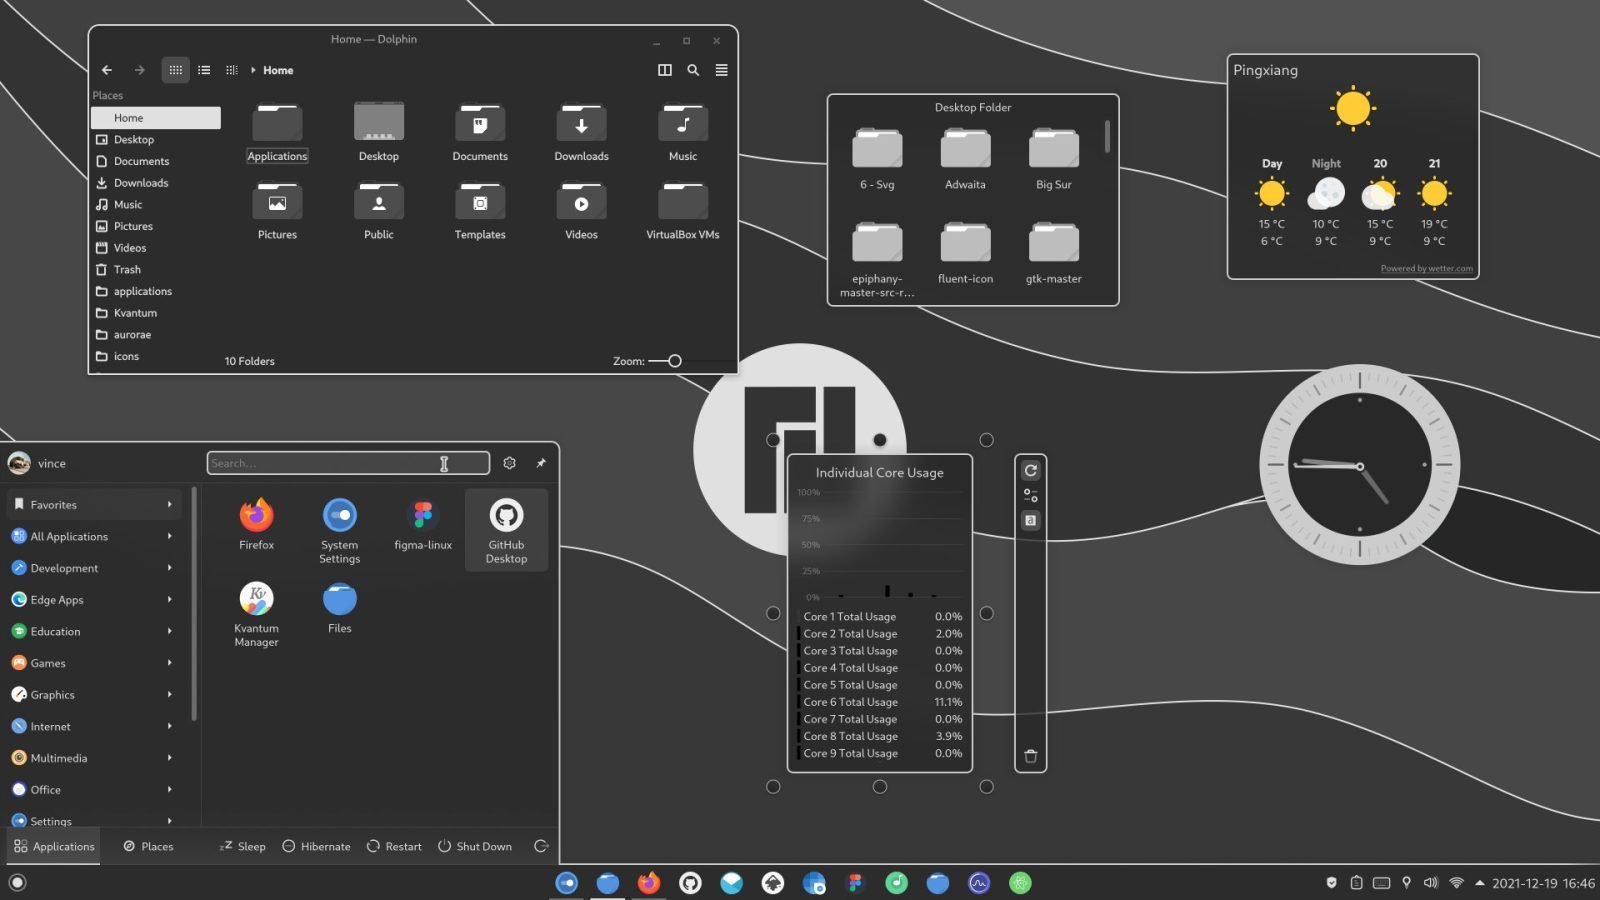The image size is (1600, 900).
Task: Switch to the Places tab in the launcher
Action: 147,846
